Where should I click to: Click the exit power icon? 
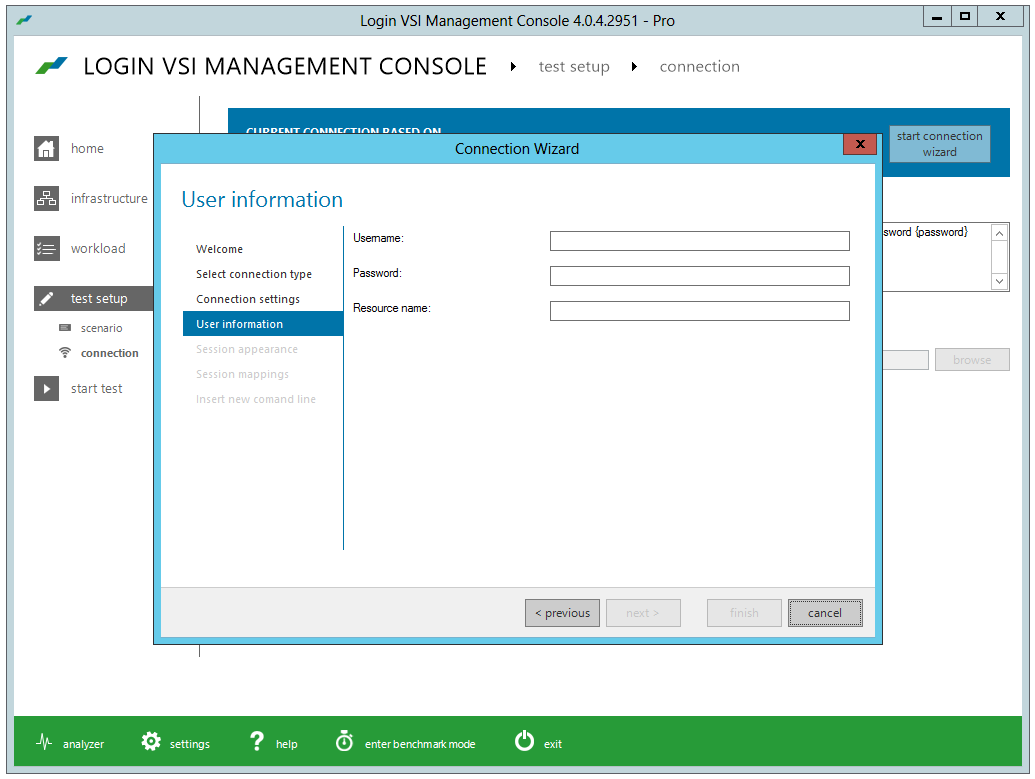(525, 741)
